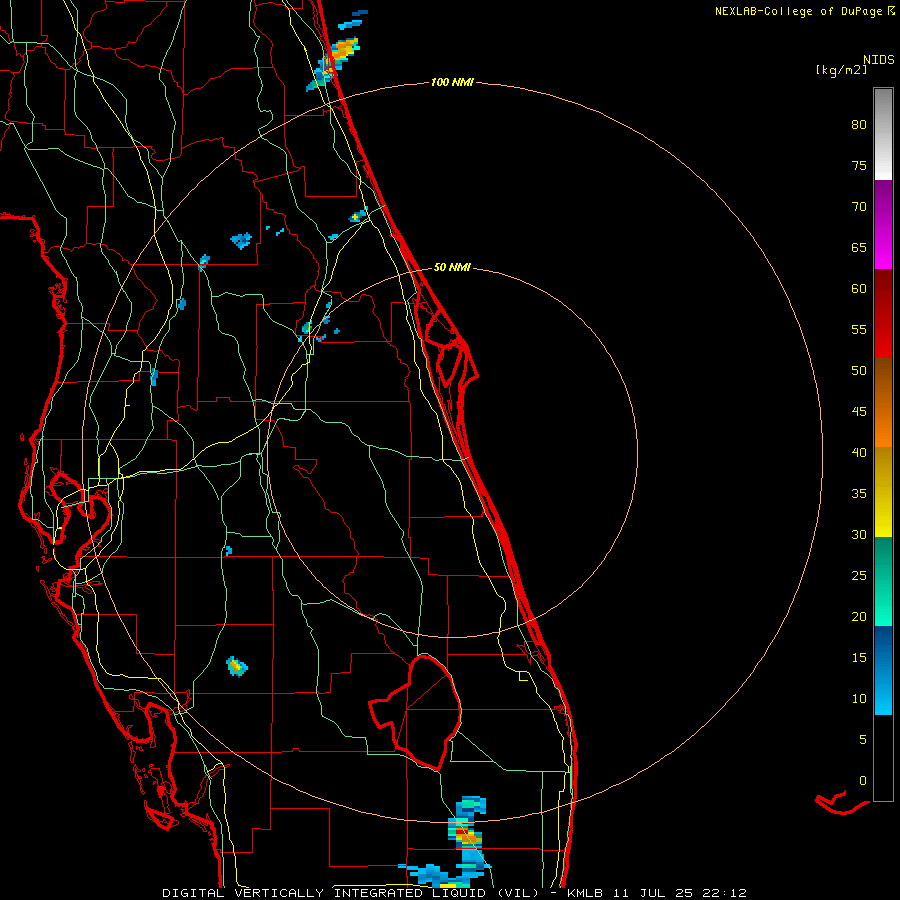
Task: Click the scale value 10
Action: 859,699
